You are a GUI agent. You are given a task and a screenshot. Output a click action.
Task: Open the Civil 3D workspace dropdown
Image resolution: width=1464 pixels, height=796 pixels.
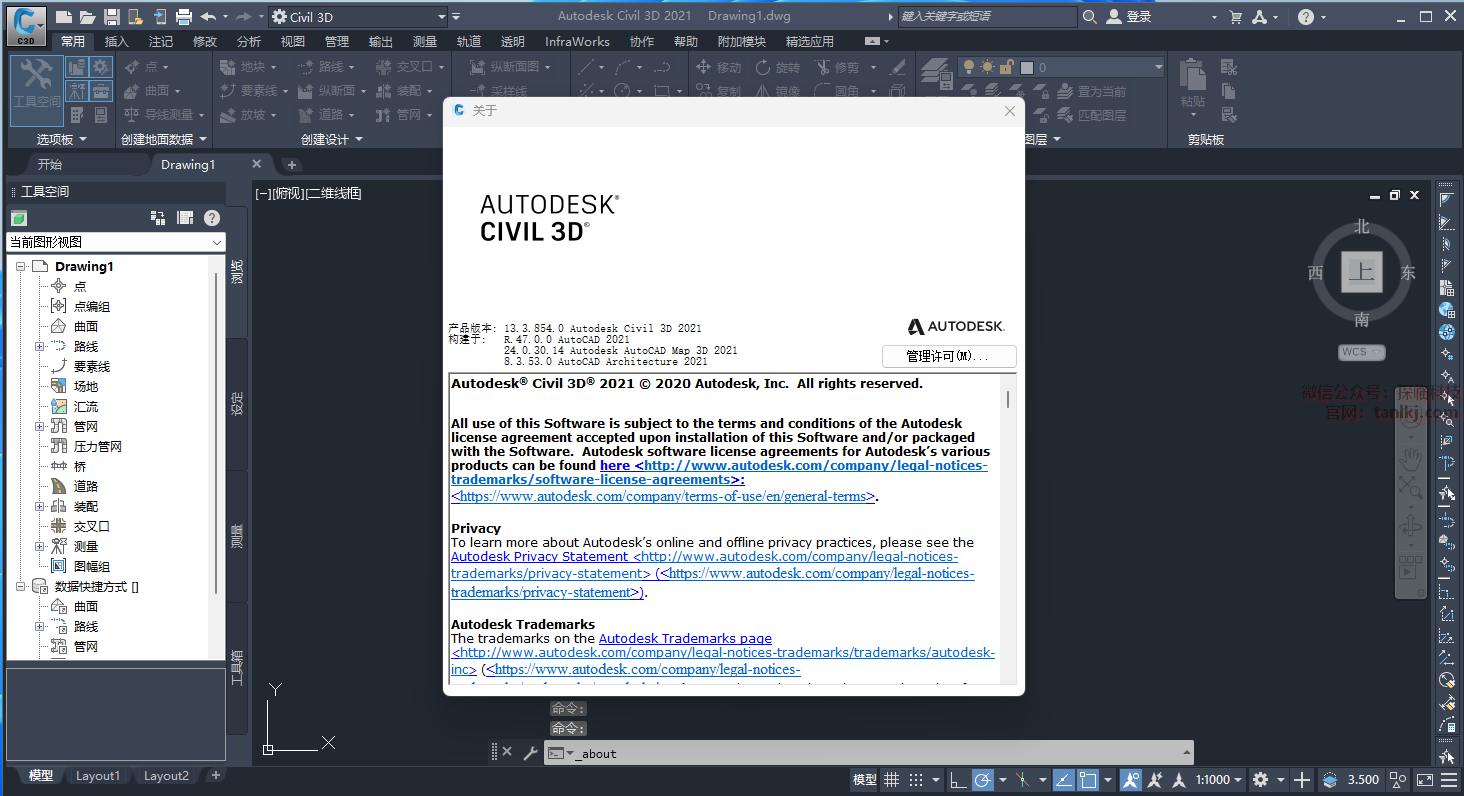357,17
